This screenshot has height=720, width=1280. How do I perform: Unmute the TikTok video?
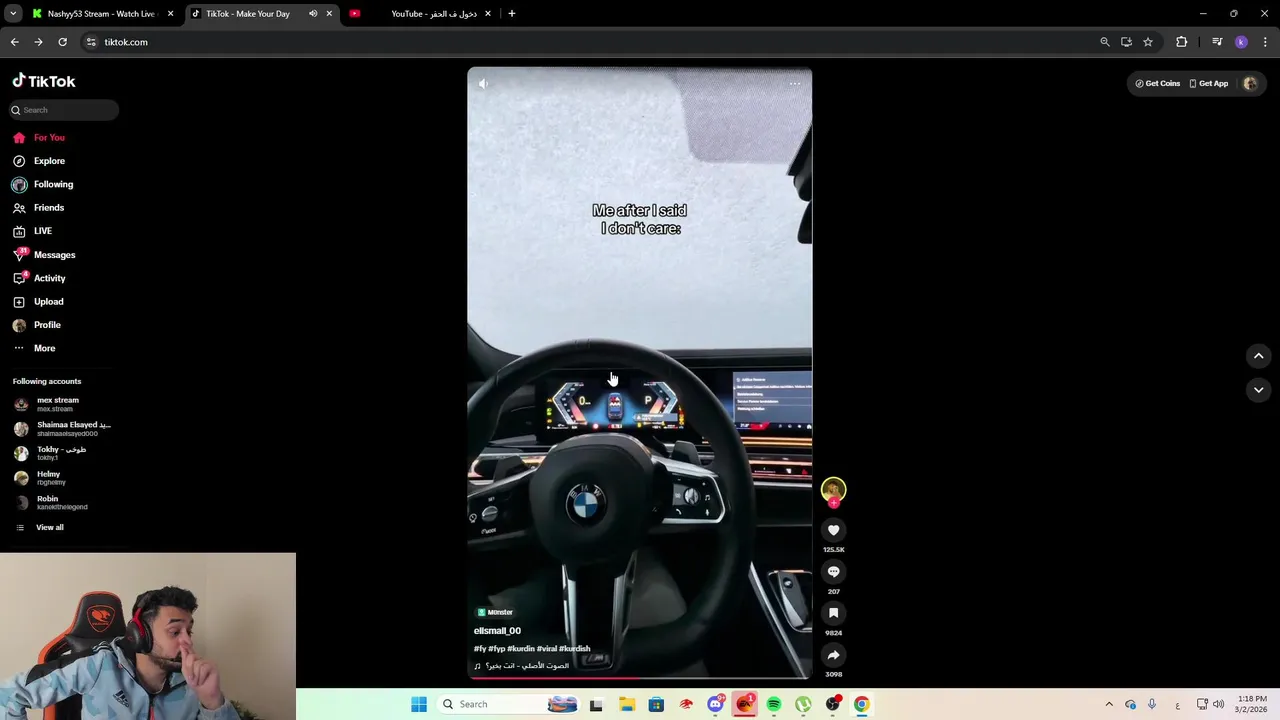click(483, 84)
